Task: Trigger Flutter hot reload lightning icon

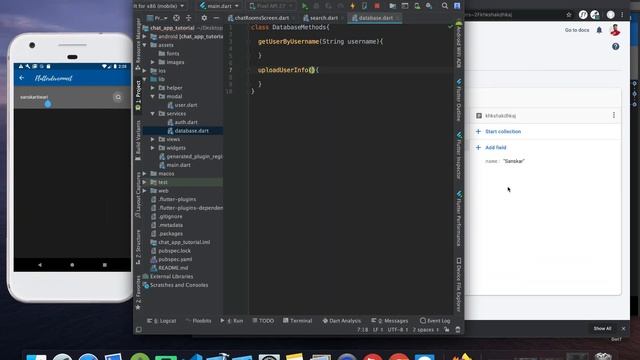Action: click(x=353, y=6)
